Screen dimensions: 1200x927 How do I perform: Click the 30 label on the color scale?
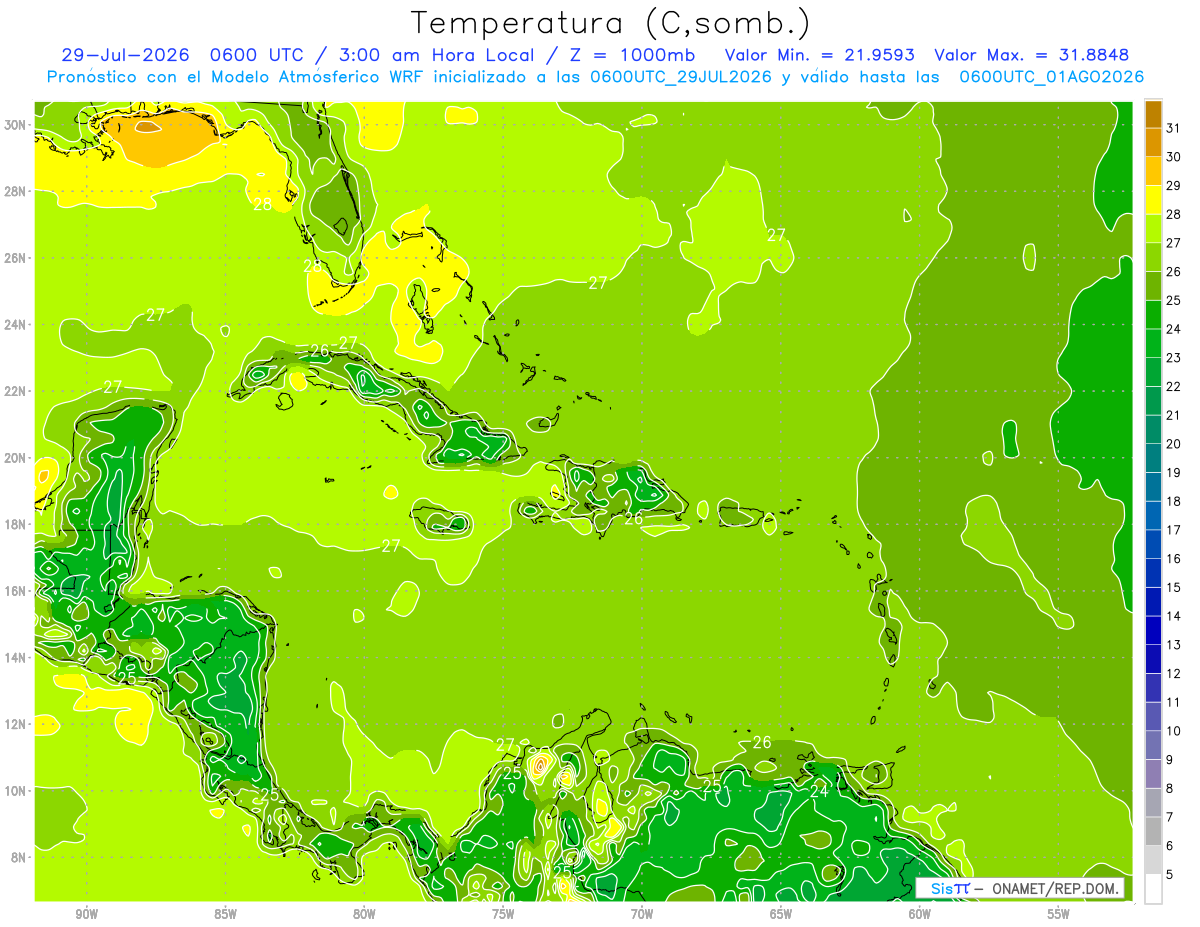pos(1173,157)
